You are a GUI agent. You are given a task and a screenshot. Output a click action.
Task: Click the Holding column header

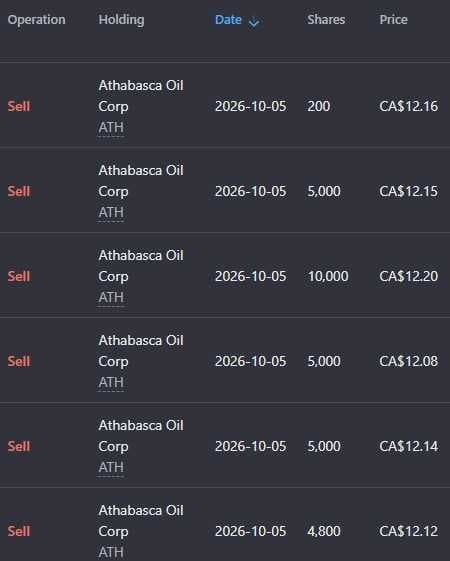click(x=122, y=20)
